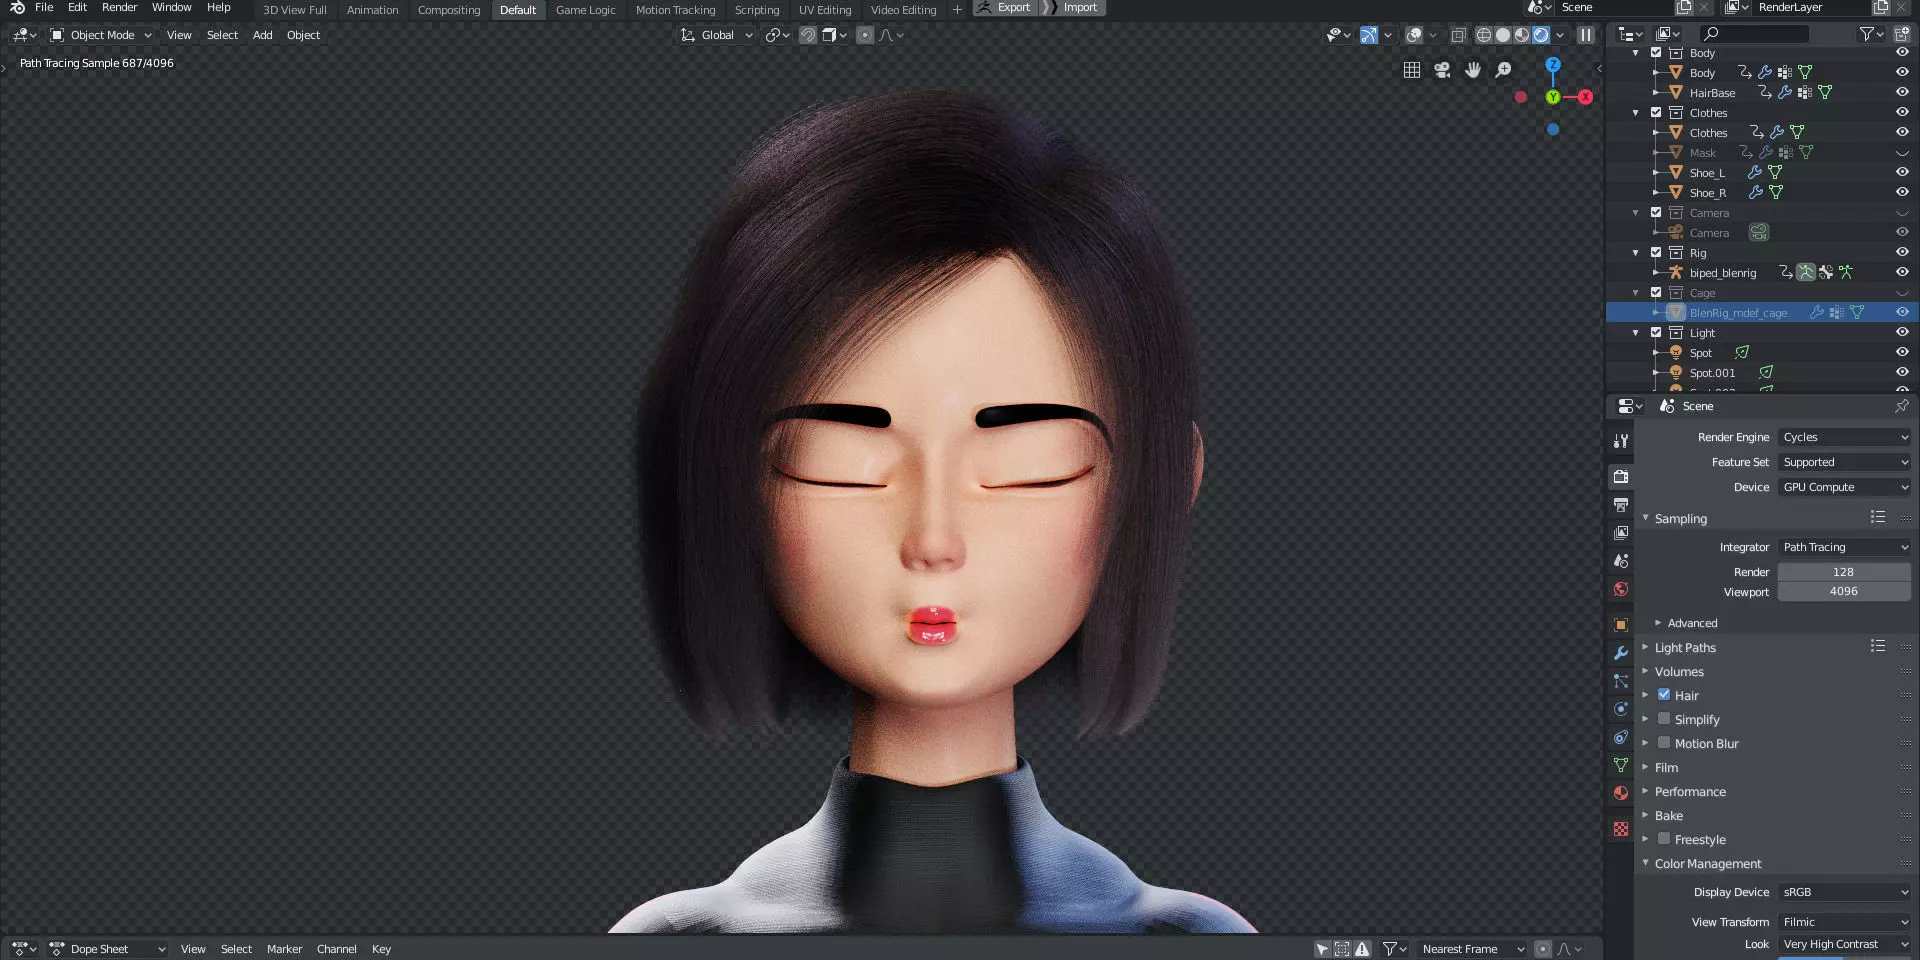This screenshot has width=1920, height=960.
Task: Open the Integrator Path Tracing dropdown
Action: click(x=1844, y=547)
